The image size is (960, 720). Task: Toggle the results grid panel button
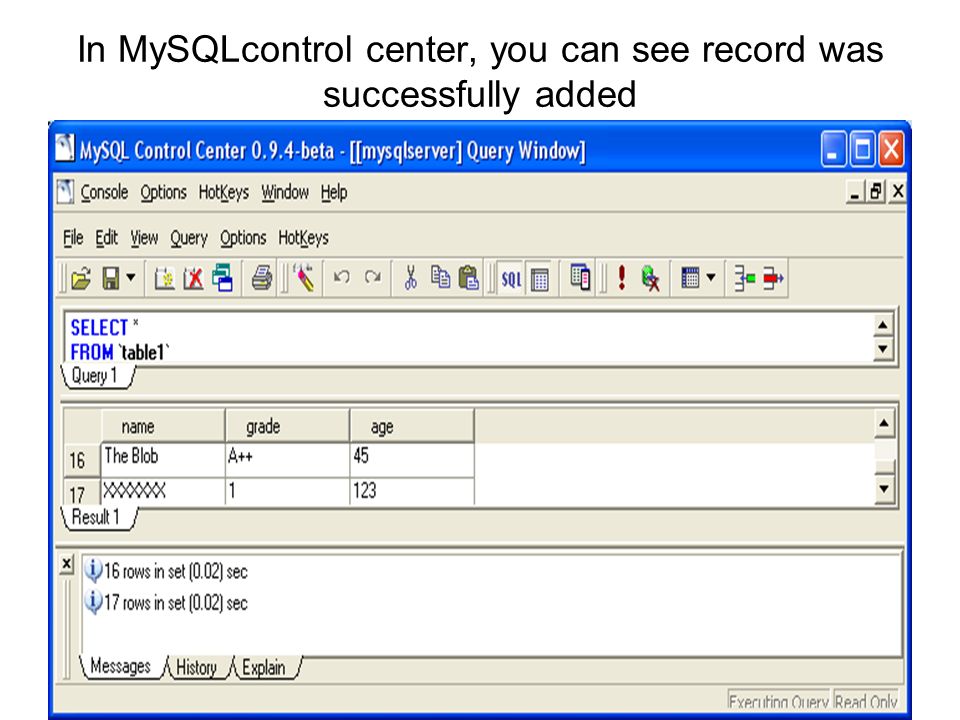coord(540,280)
